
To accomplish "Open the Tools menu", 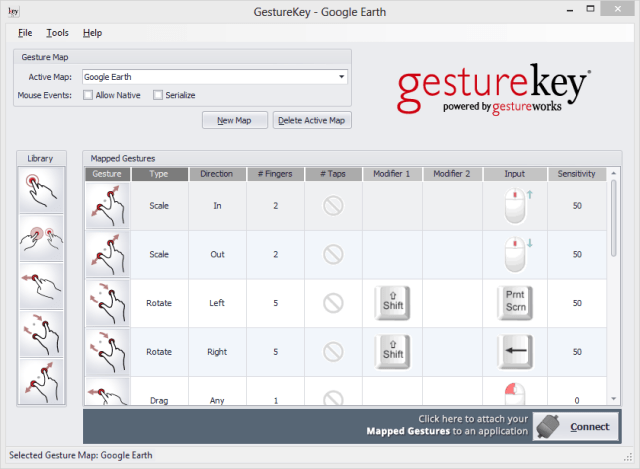I will 57,33.
